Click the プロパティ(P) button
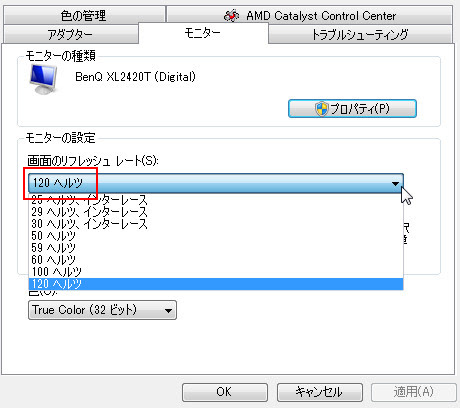The height and width of the screenshot is (408, 460). (x=352, y=108)
